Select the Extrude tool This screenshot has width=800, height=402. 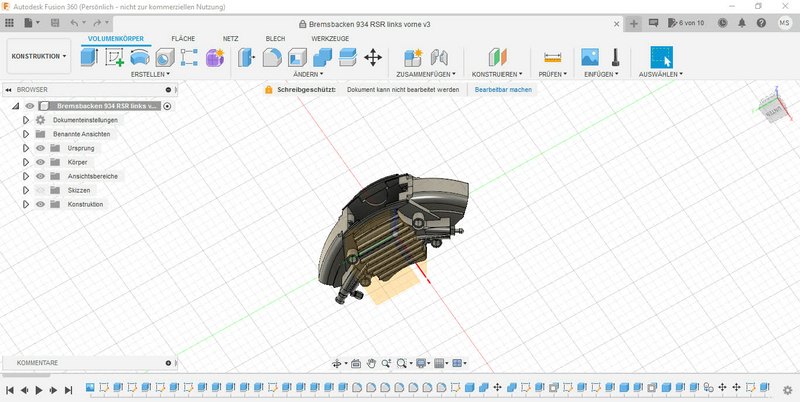pyautogui.click(x=89, y=57)
